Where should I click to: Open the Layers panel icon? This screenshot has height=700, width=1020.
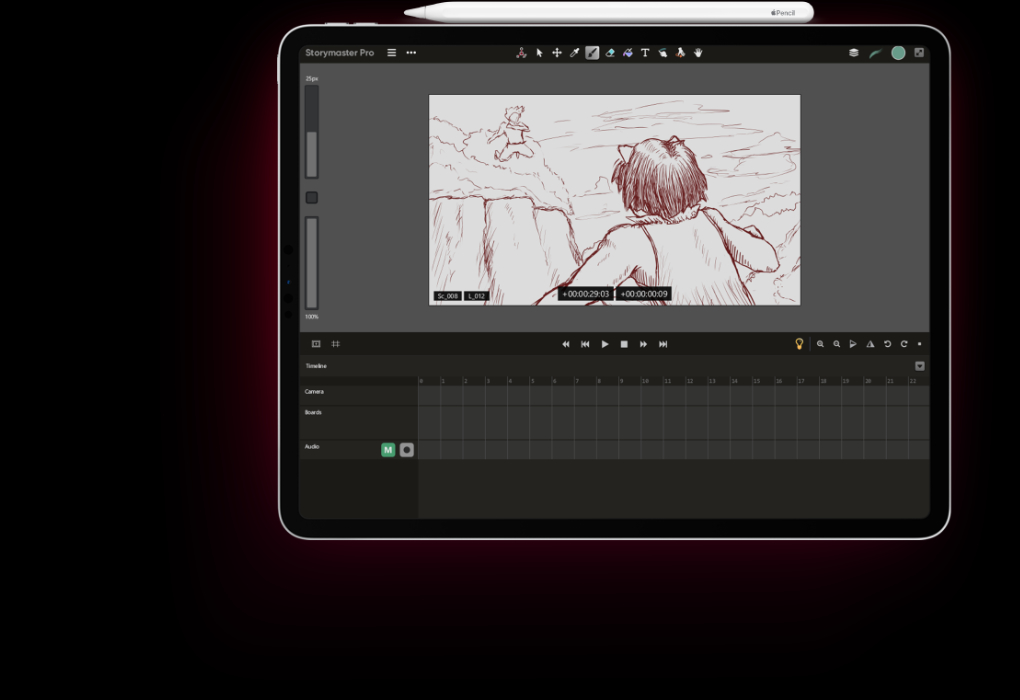point(853,53)
